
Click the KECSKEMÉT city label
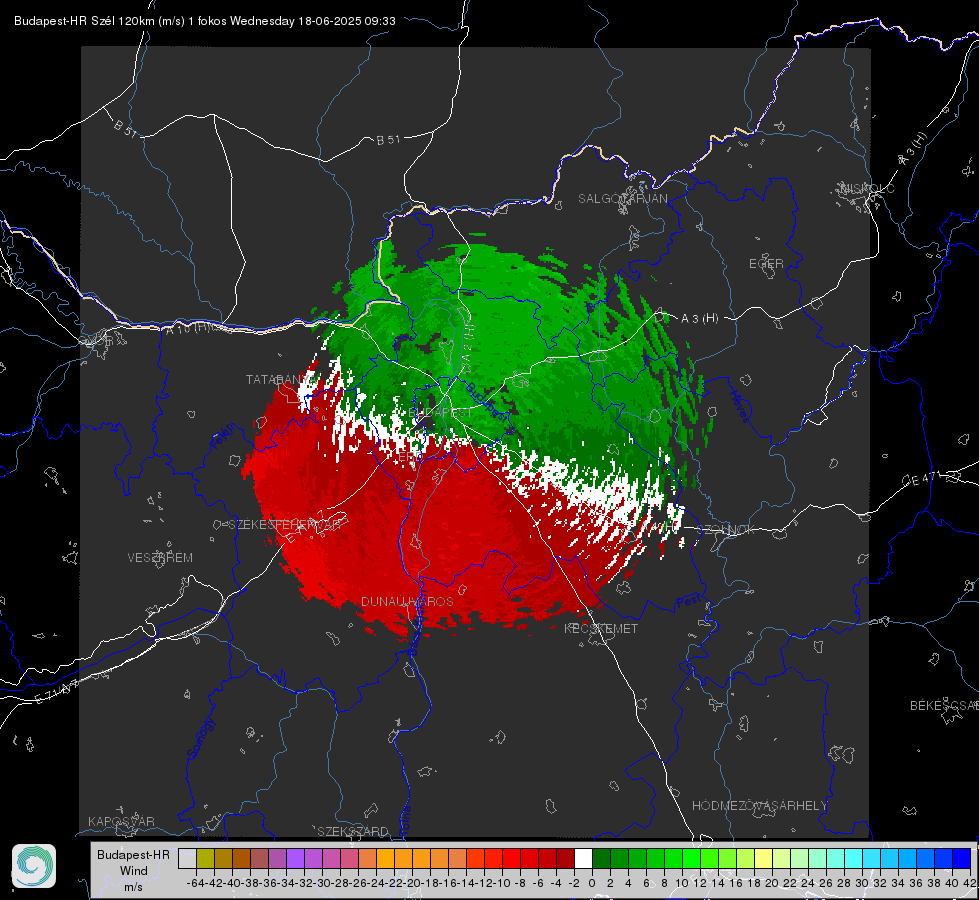601,629
